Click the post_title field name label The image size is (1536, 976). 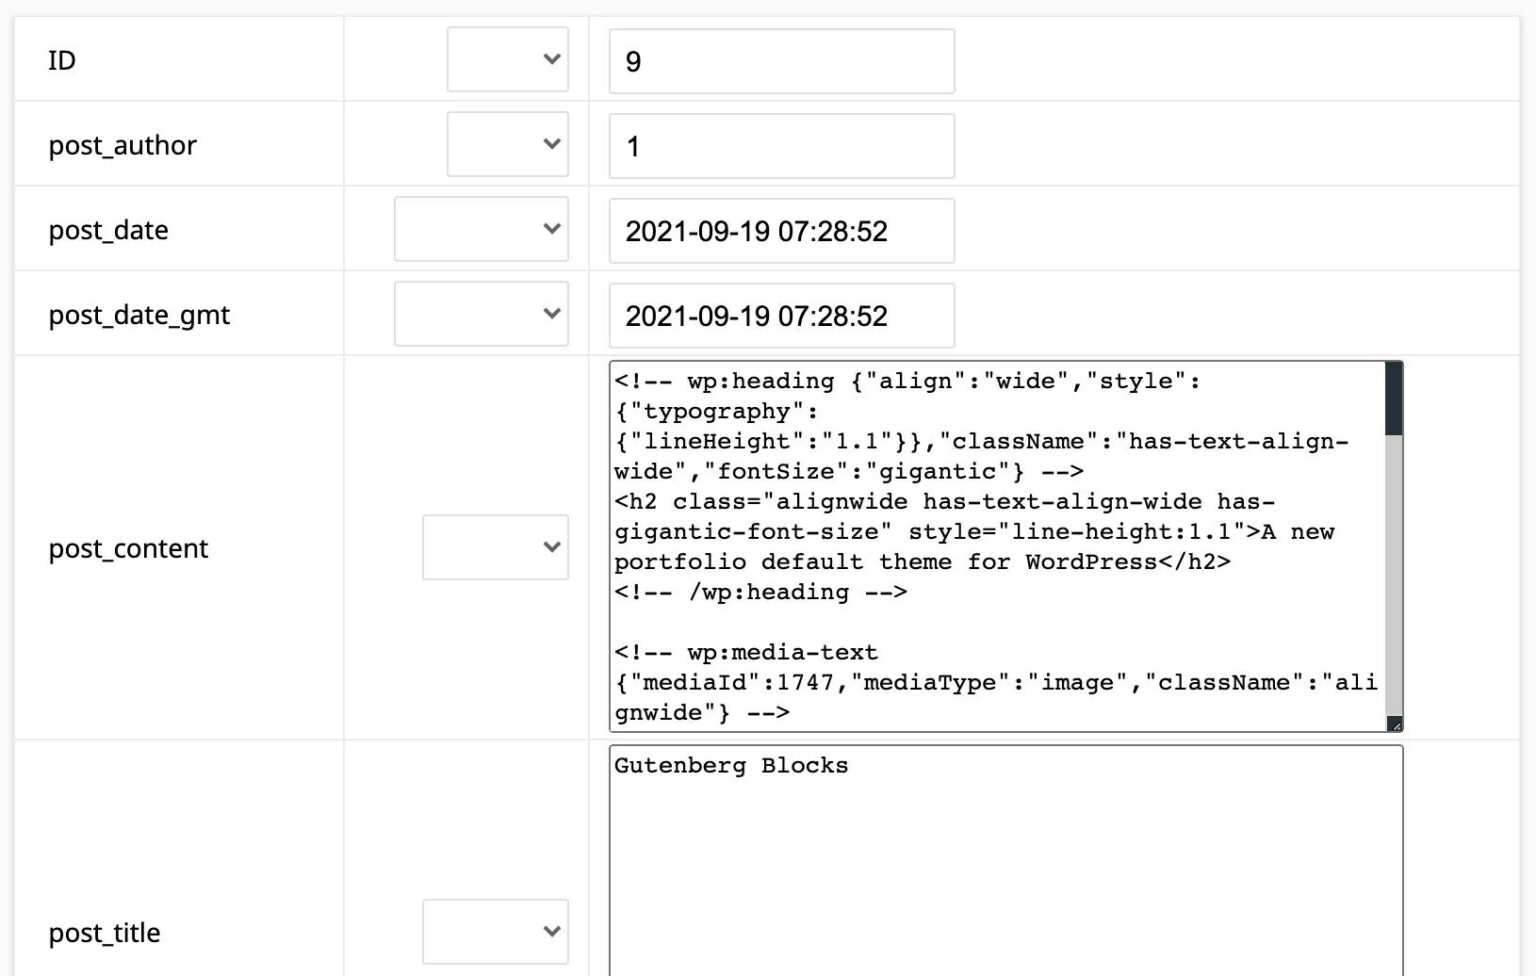coord(104,931)
